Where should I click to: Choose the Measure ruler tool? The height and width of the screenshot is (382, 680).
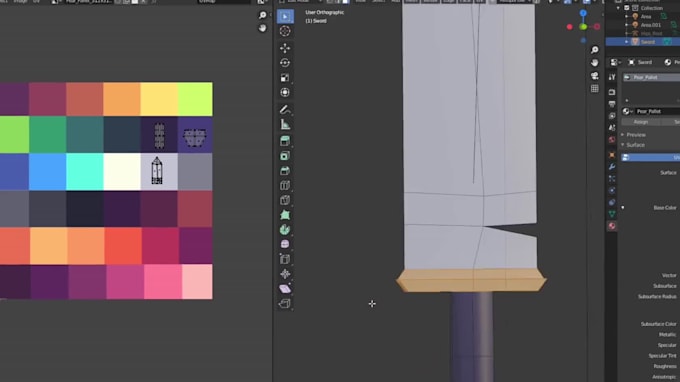285,124
